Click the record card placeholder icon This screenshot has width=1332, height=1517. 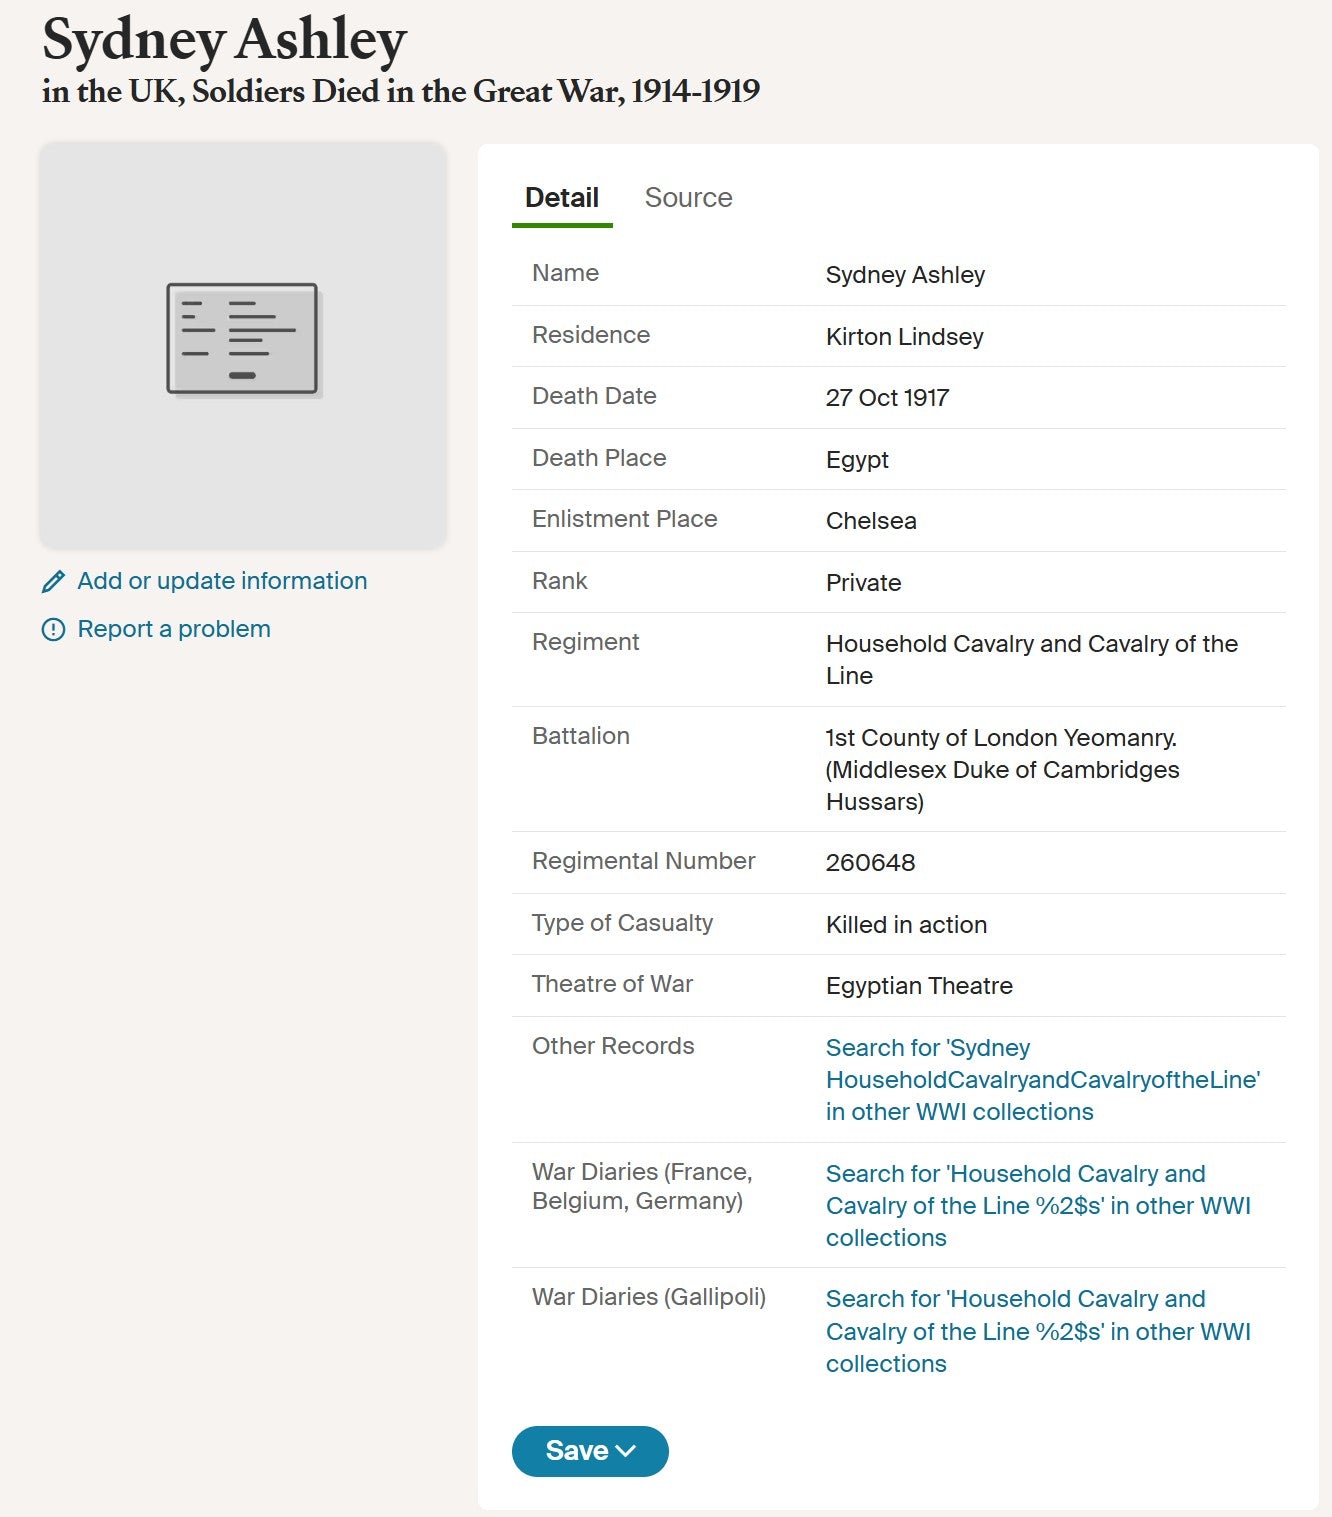(242, 339)
